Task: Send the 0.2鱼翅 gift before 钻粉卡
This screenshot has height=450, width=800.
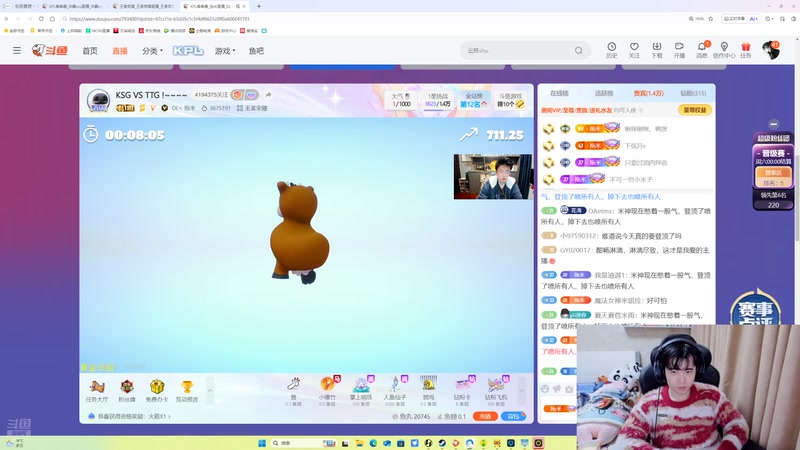Action: coord(429,392)
